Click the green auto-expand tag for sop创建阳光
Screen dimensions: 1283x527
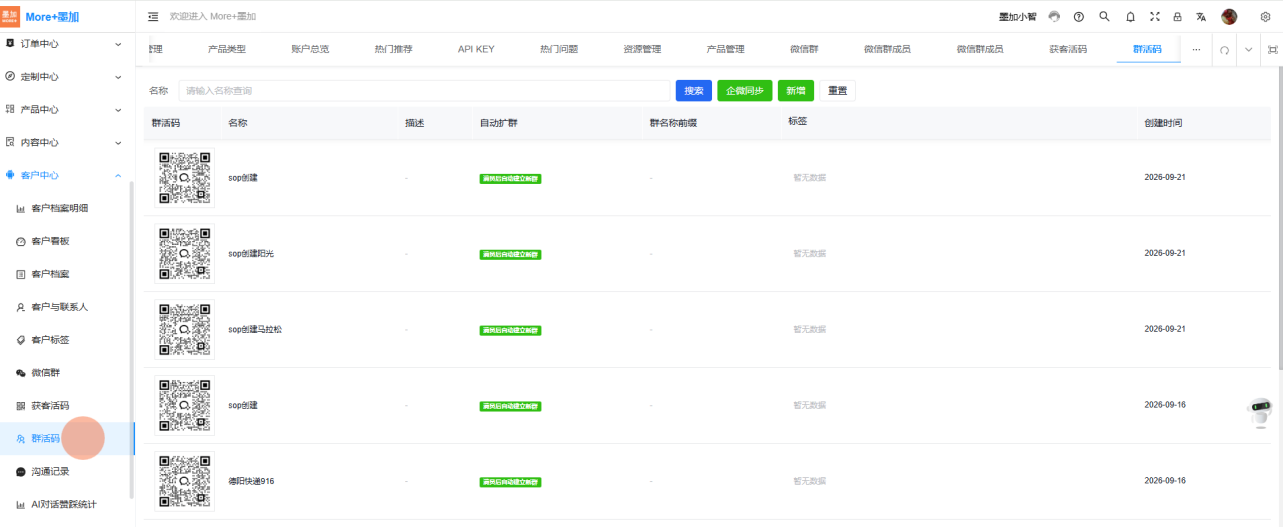pos(510,254)
